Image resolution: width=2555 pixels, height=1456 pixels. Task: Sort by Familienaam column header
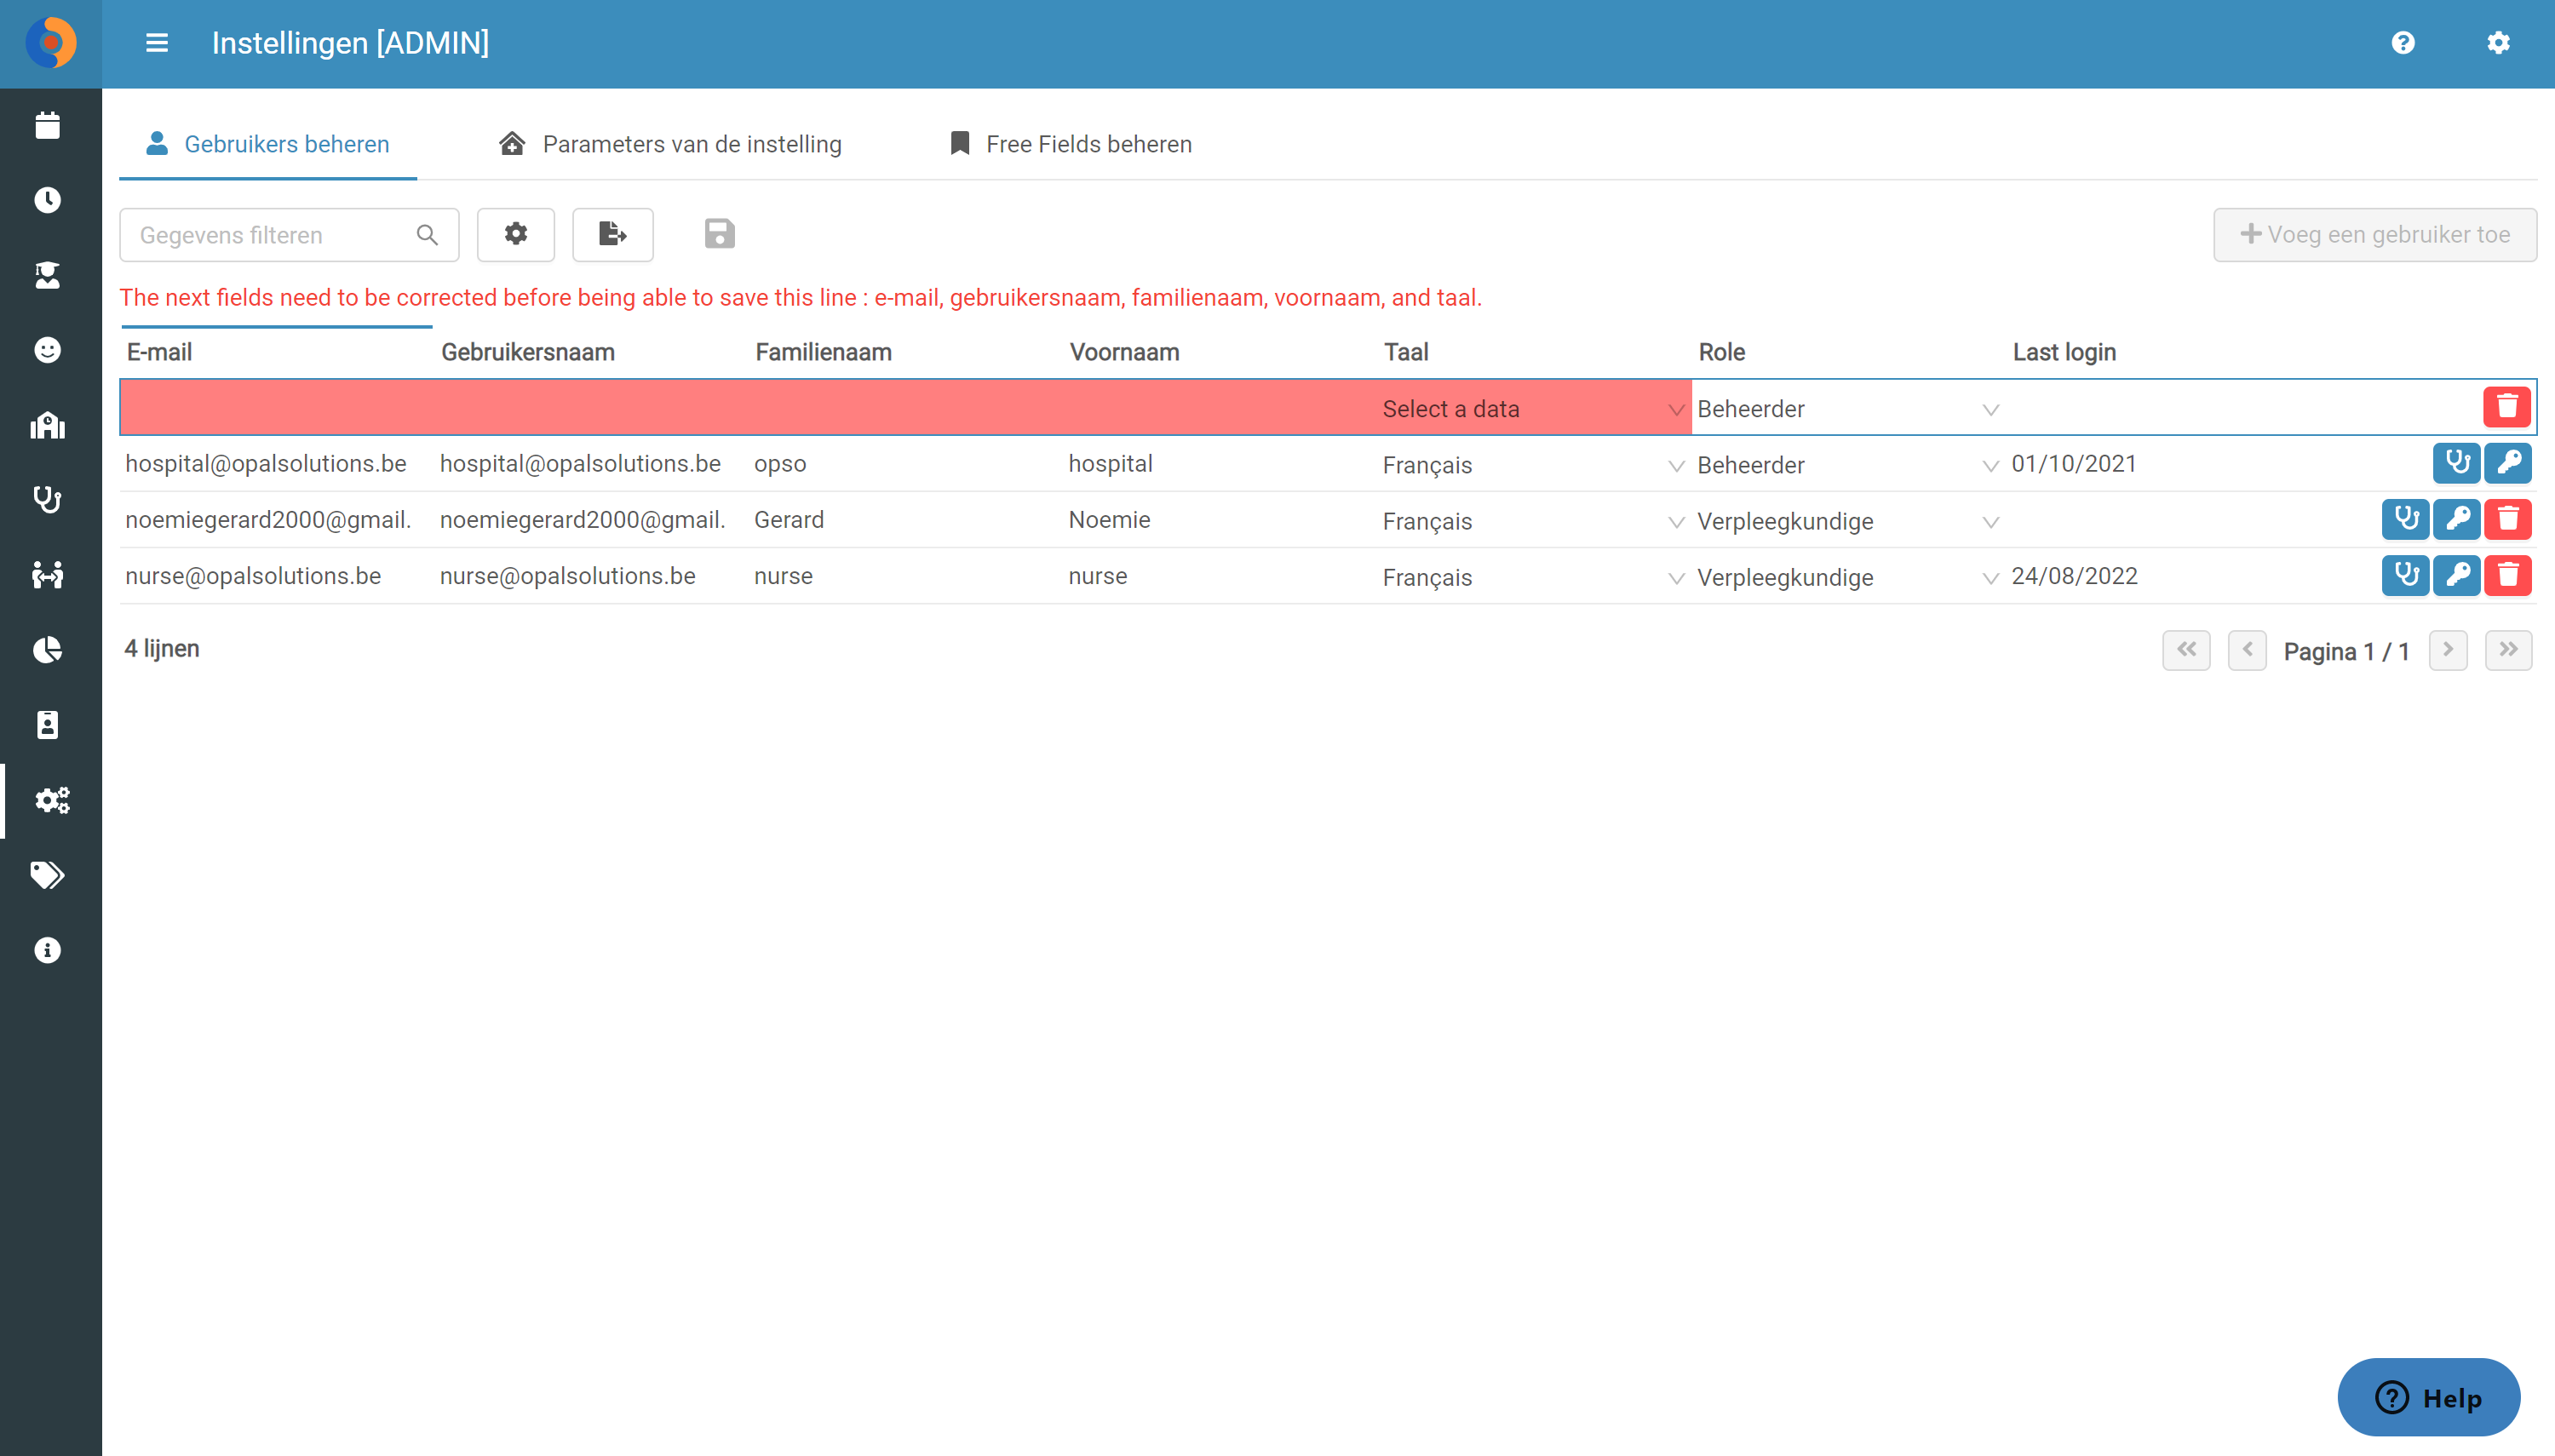[824, 352]
